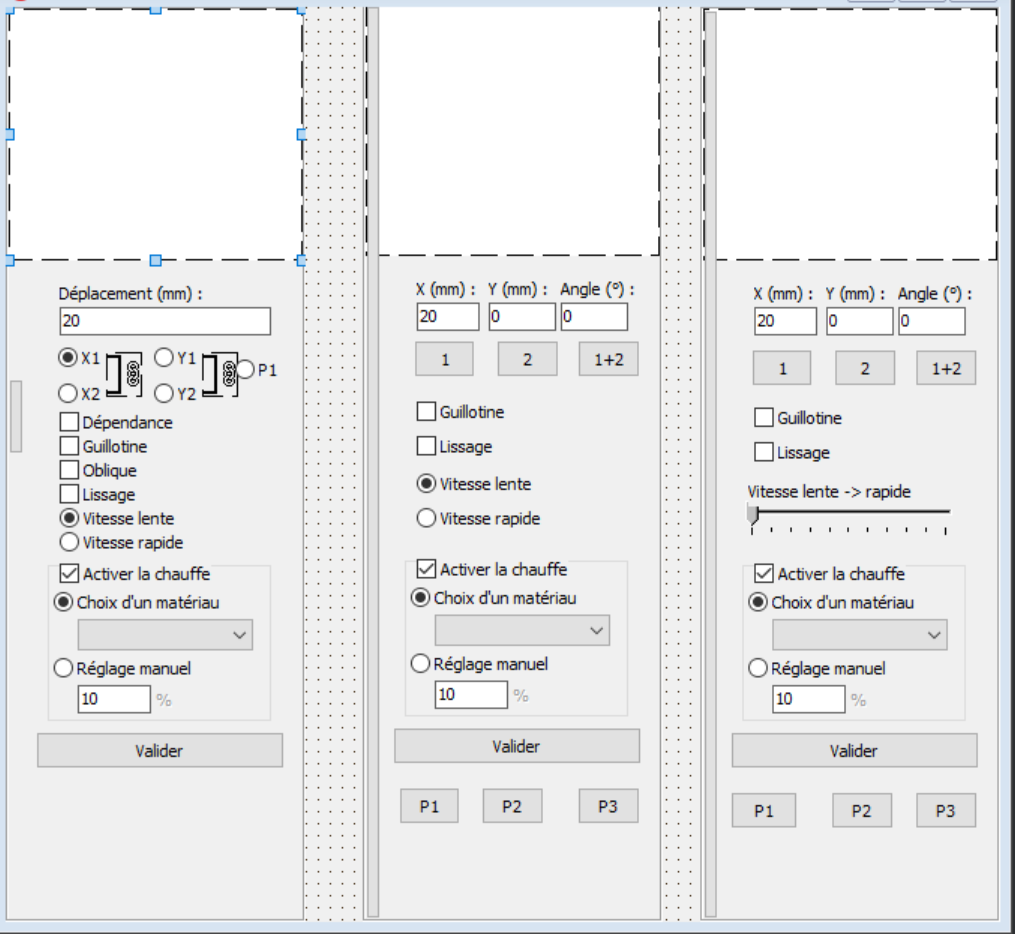Open the material dropdown in the left panel
The image size is (1015, 934).
[x=165, y=635]
